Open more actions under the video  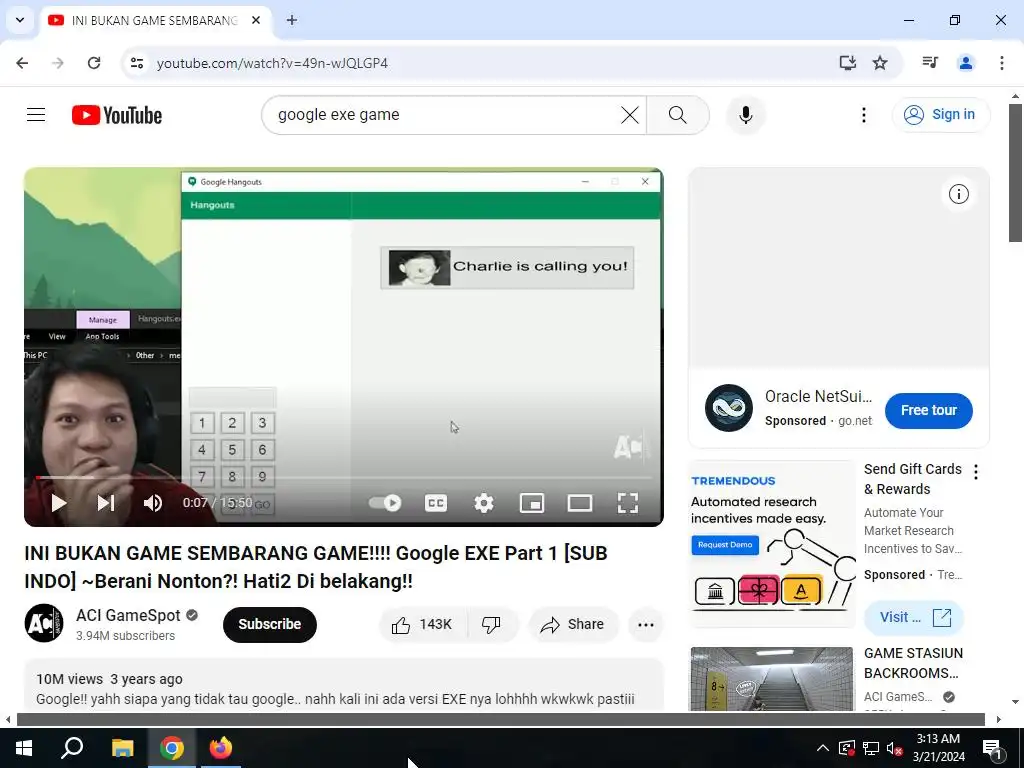click(x=646, y=625)
